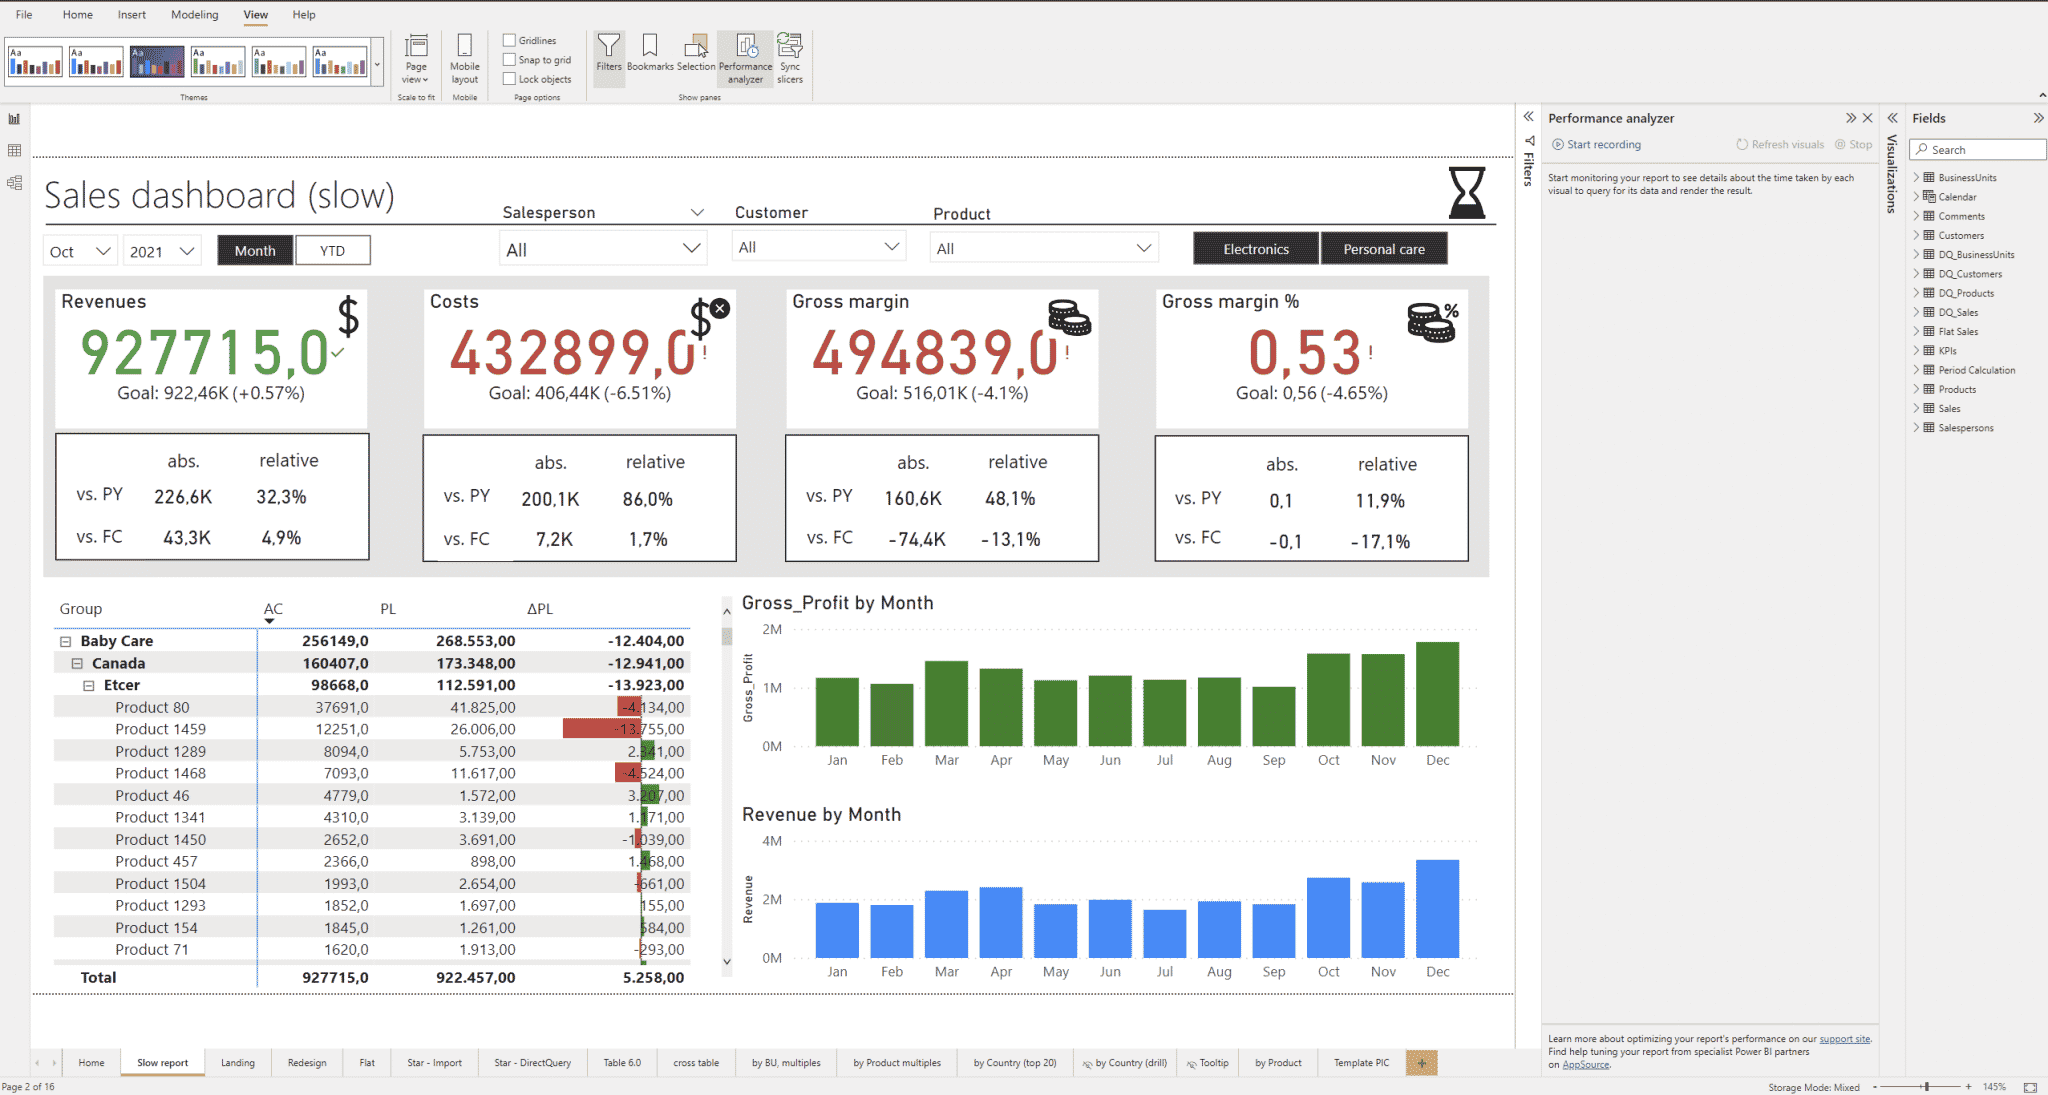
Task: Enable Snap to grid option
Action: coord(510,60)
